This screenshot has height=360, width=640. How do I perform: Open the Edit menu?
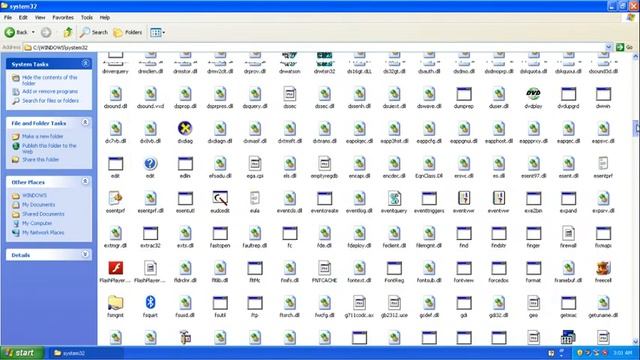click(x=23, y=18)
